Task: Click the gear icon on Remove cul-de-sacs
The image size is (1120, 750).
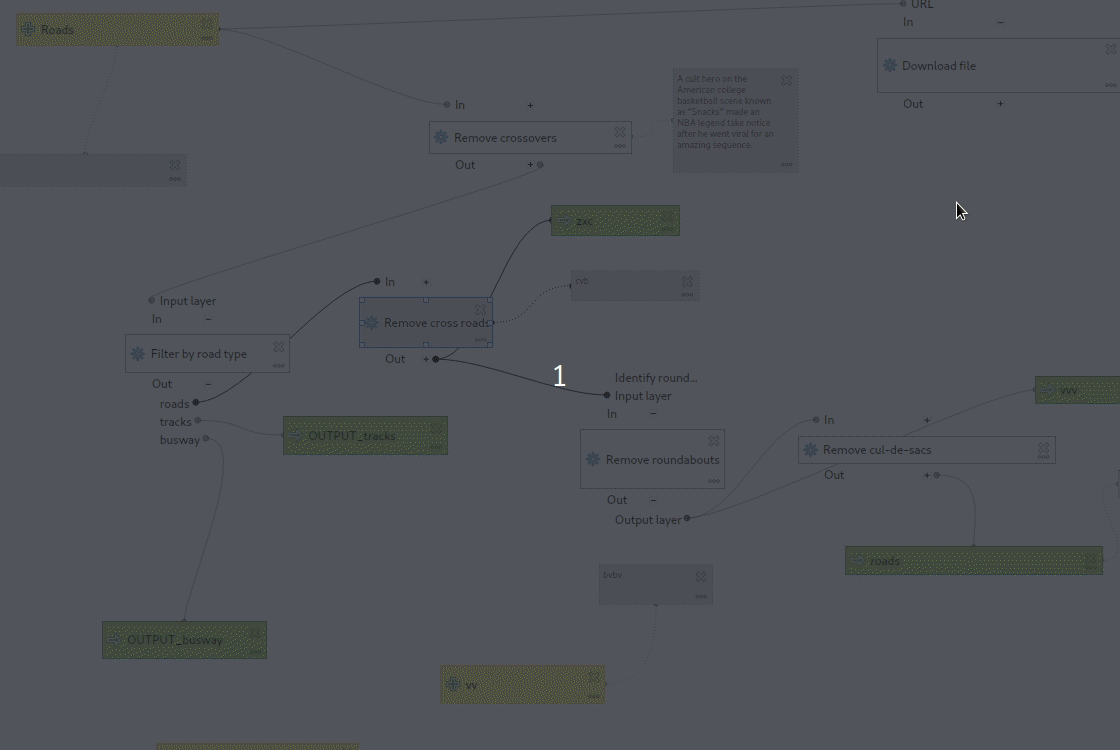Action: pos(809,450)
